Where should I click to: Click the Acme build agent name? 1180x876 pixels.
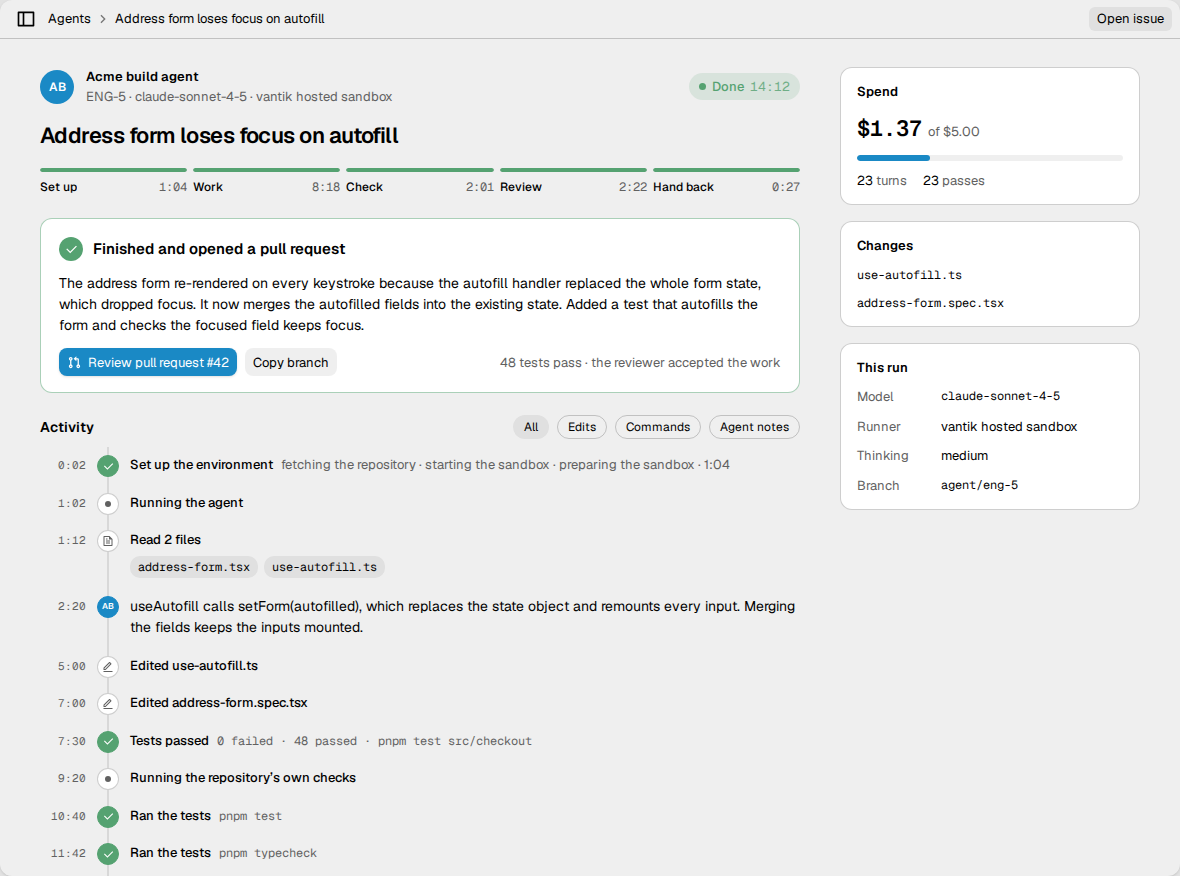coord(142,76)
